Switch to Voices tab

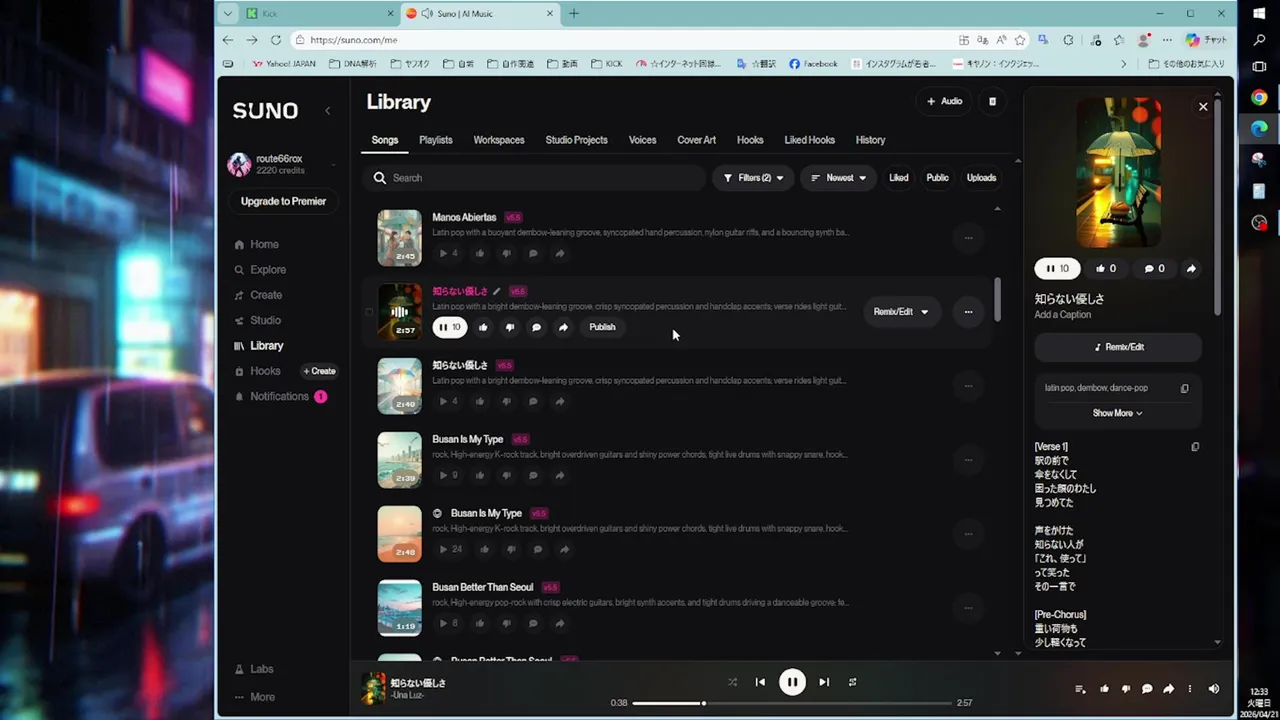click(642, 140)
